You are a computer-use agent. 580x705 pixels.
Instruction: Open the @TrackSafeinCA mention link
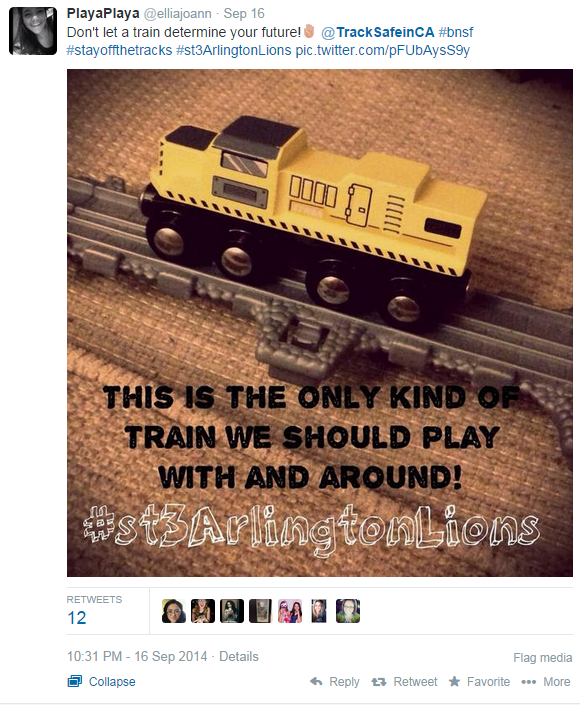378,32
